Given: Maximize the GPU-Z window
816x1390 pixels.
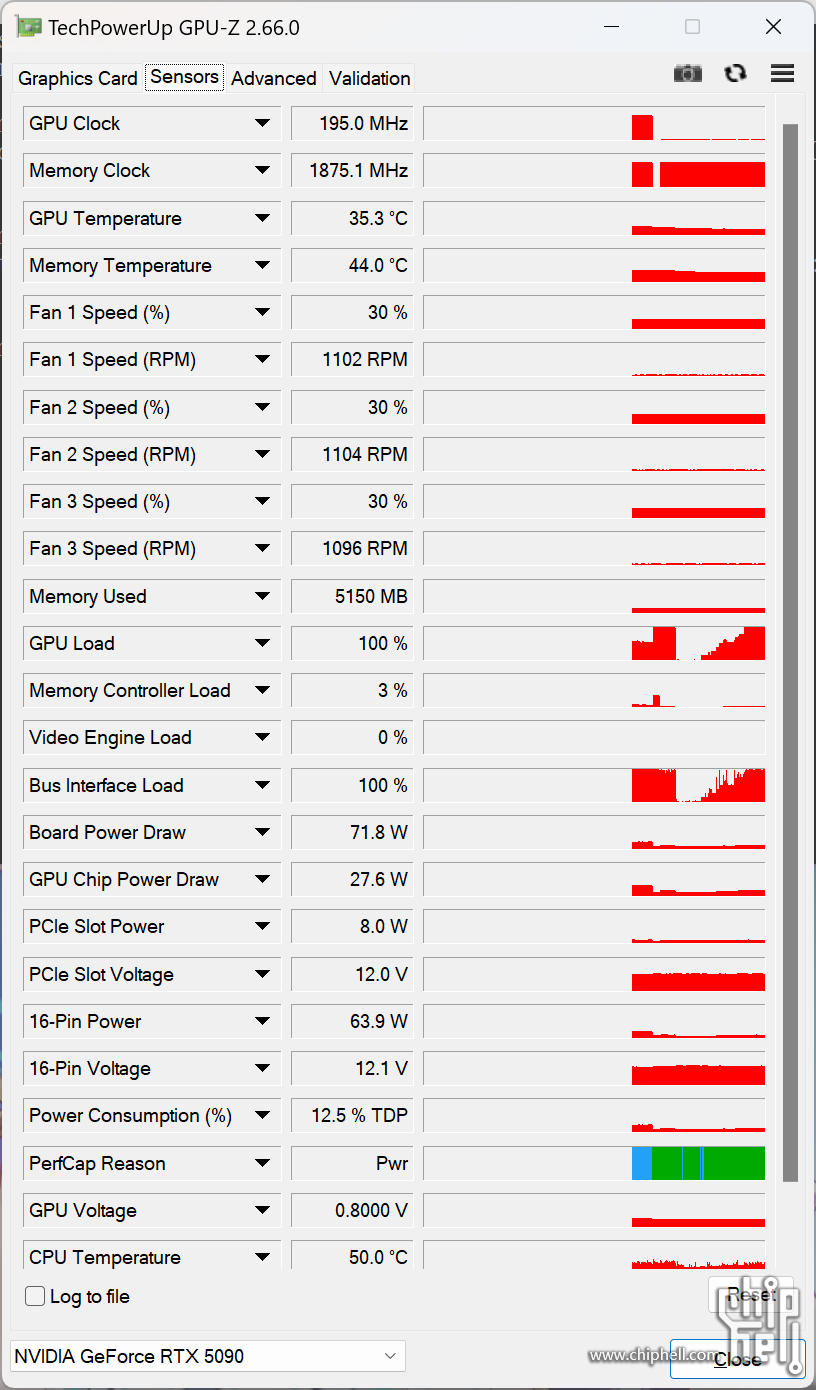Looking at the screenshot, I should click(692, 27).
